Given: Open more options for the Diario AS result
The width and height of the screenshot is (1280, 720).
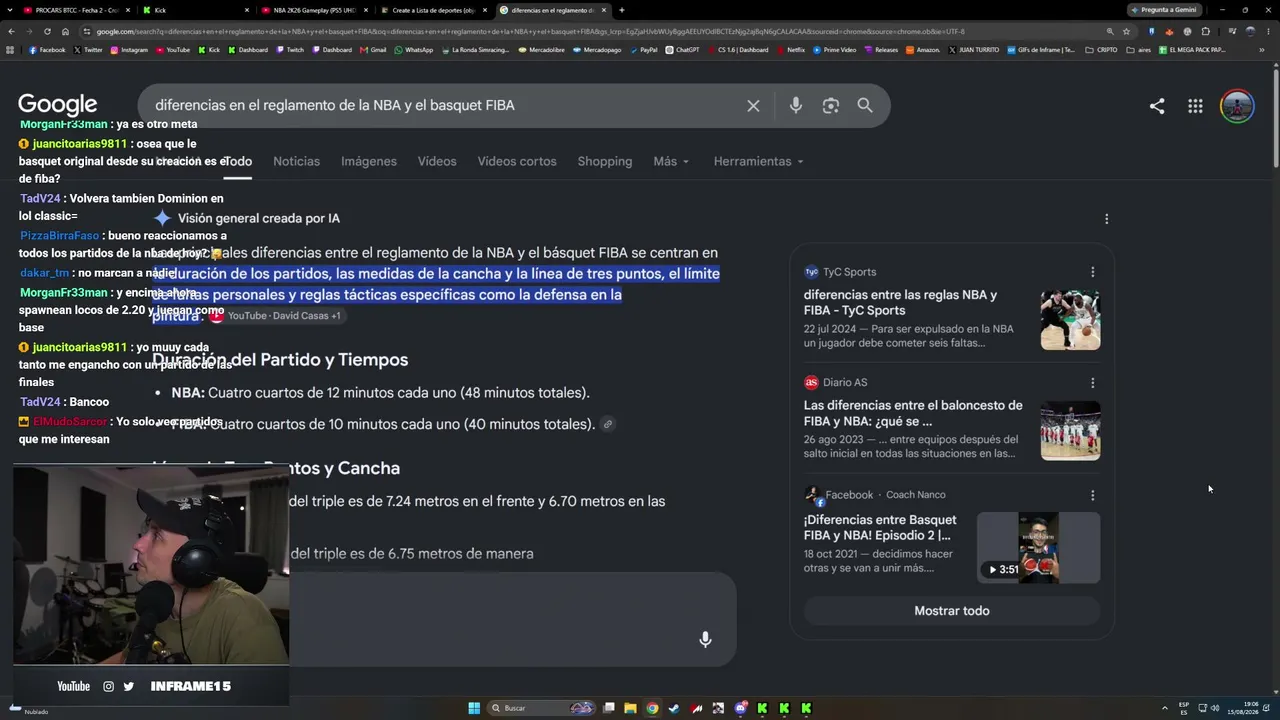Looking at the screenshot, I should [x=1092, y=382].
